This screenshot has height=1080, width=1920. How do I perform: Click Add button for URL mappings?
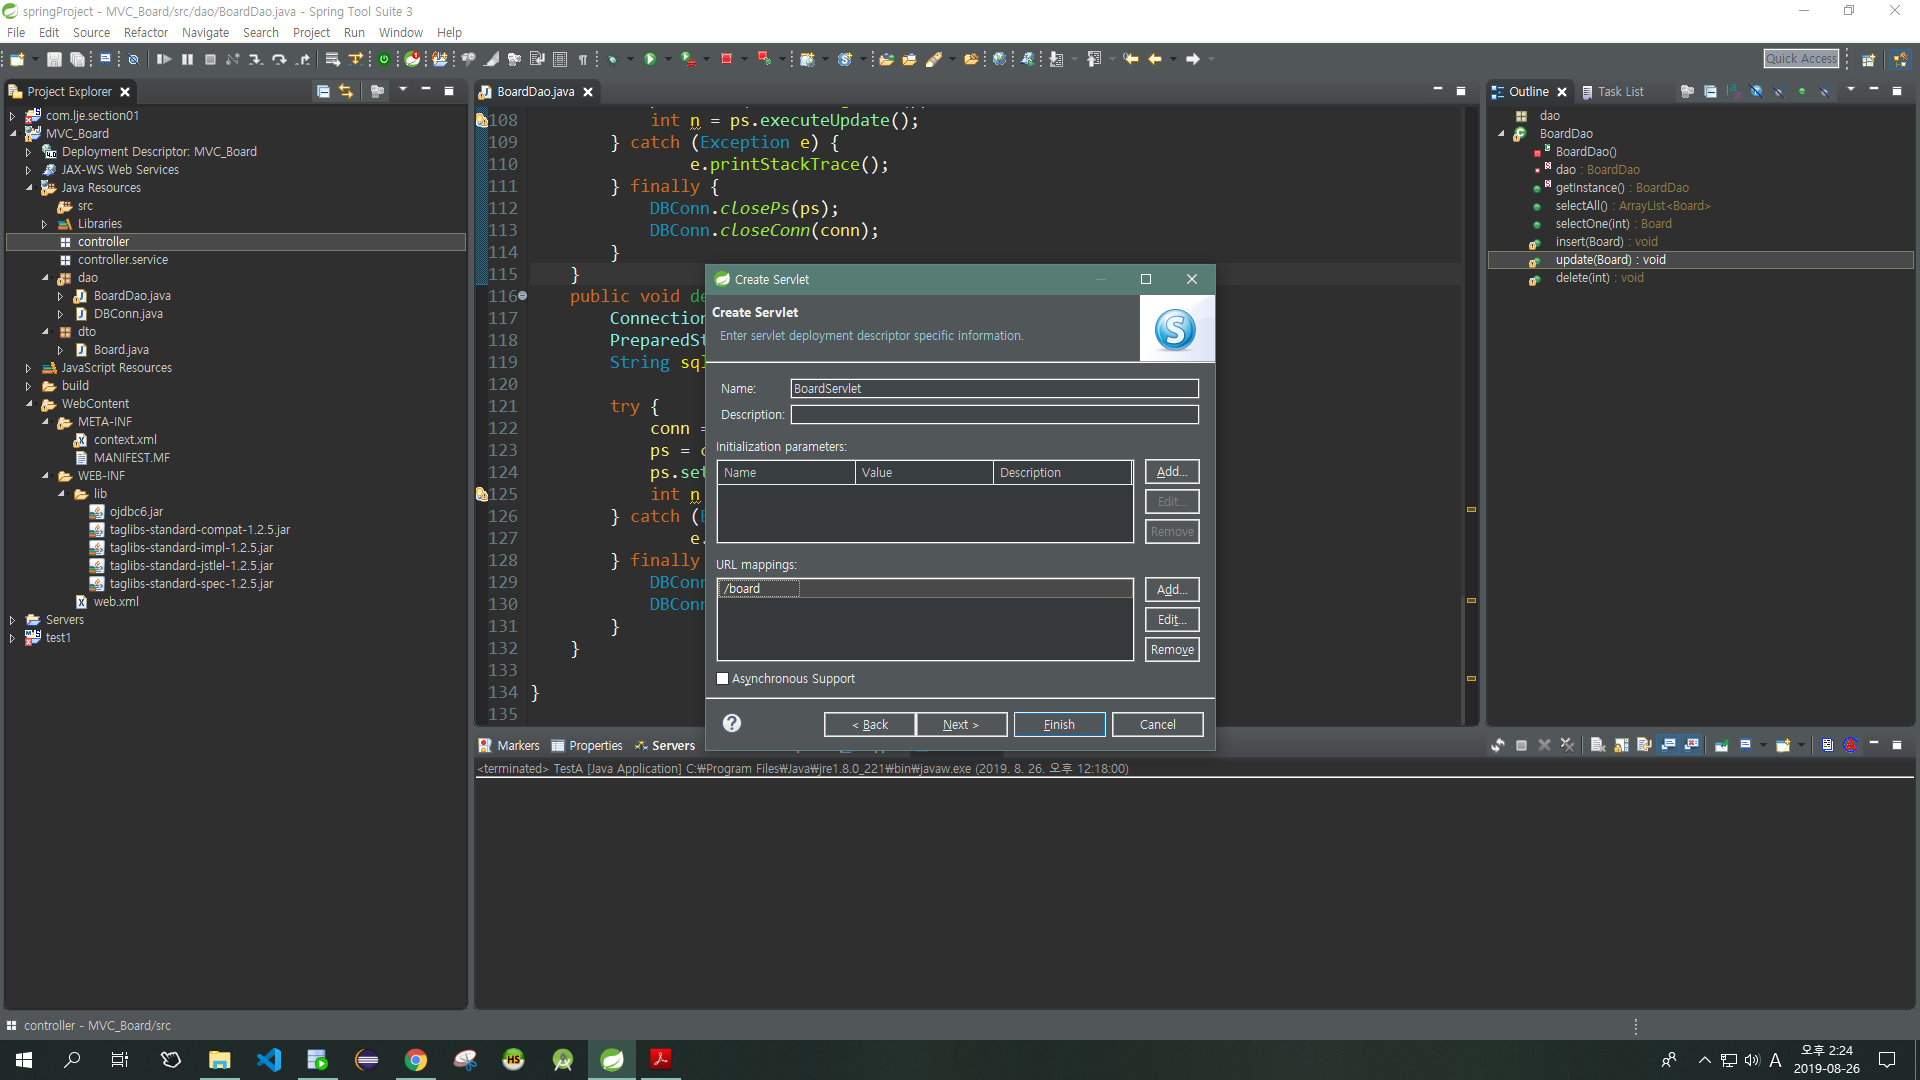[1171, 590]
